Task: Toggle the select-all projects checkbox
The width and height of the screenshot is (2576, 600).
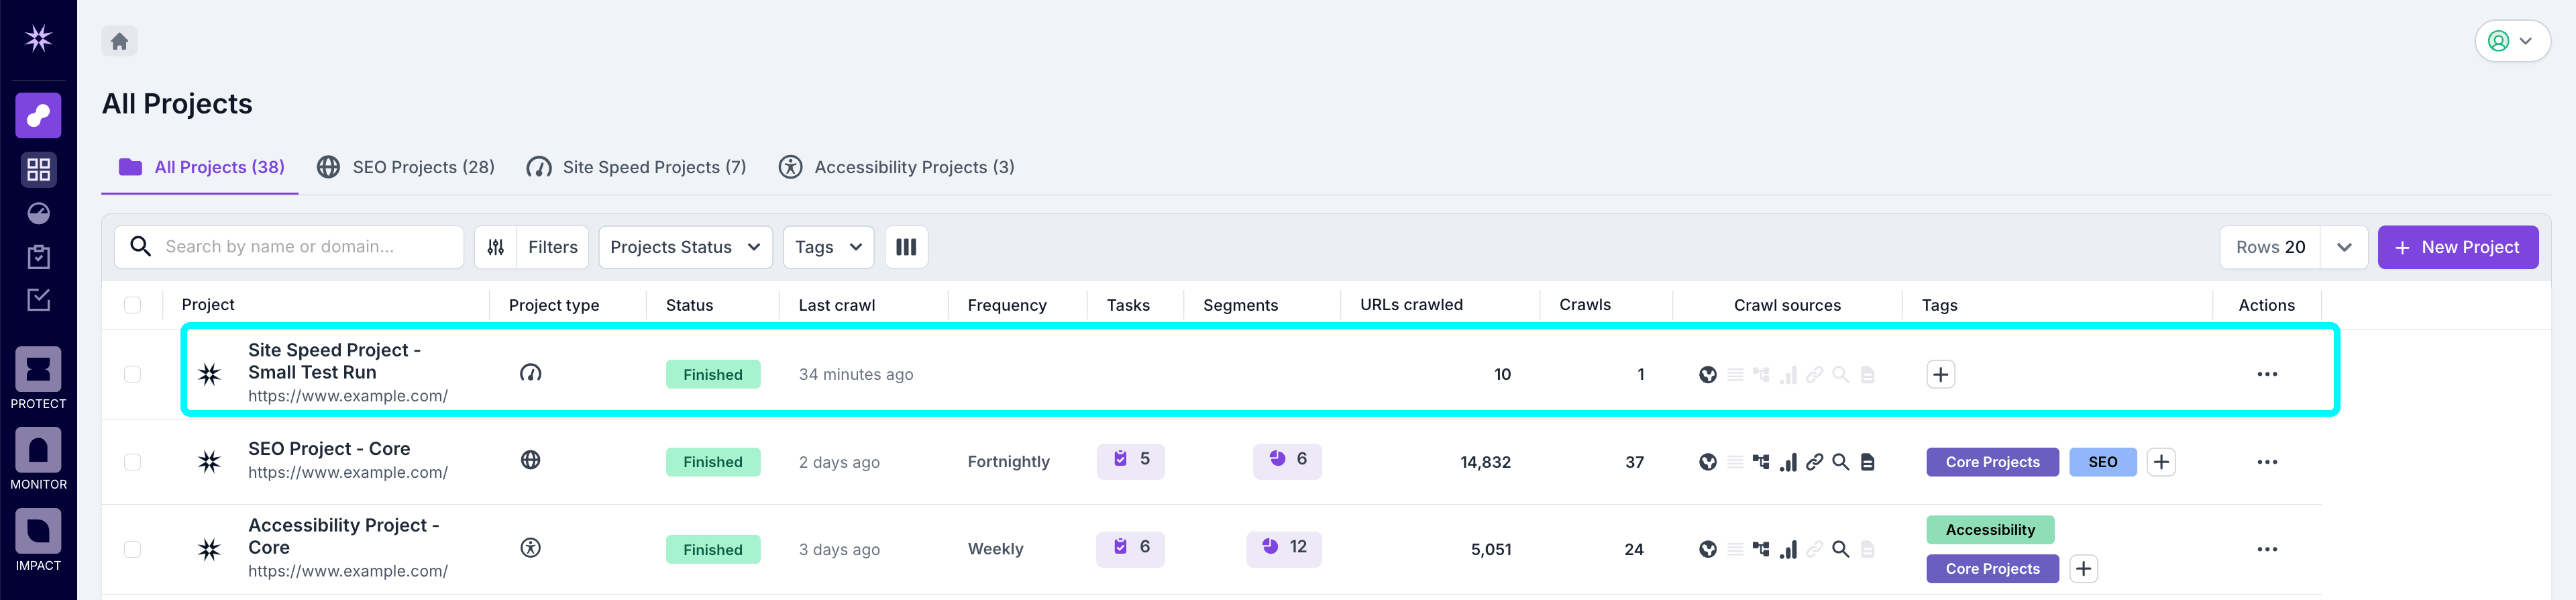Action: coord(132,305)
